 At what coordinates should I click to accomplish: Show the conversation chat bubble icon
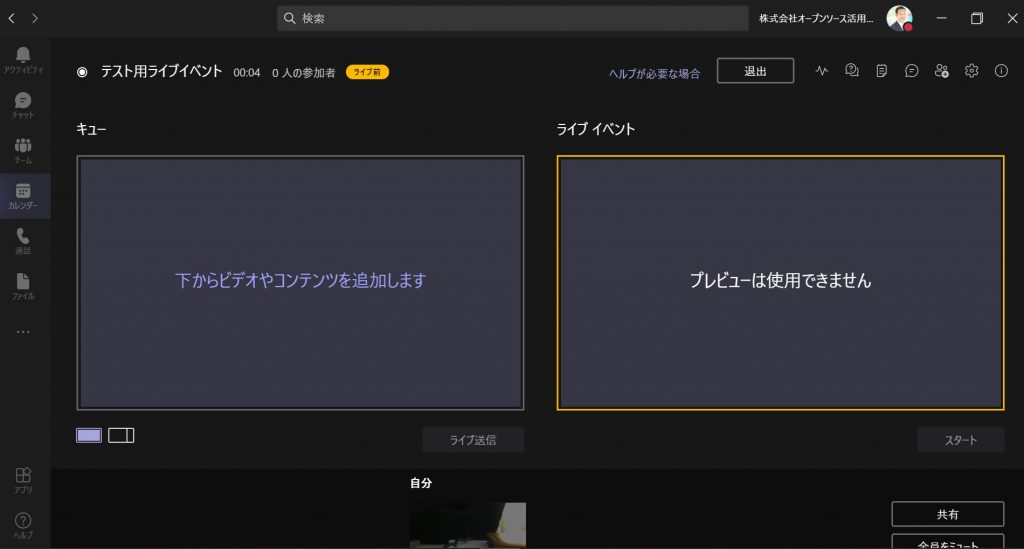pos(911,71)
